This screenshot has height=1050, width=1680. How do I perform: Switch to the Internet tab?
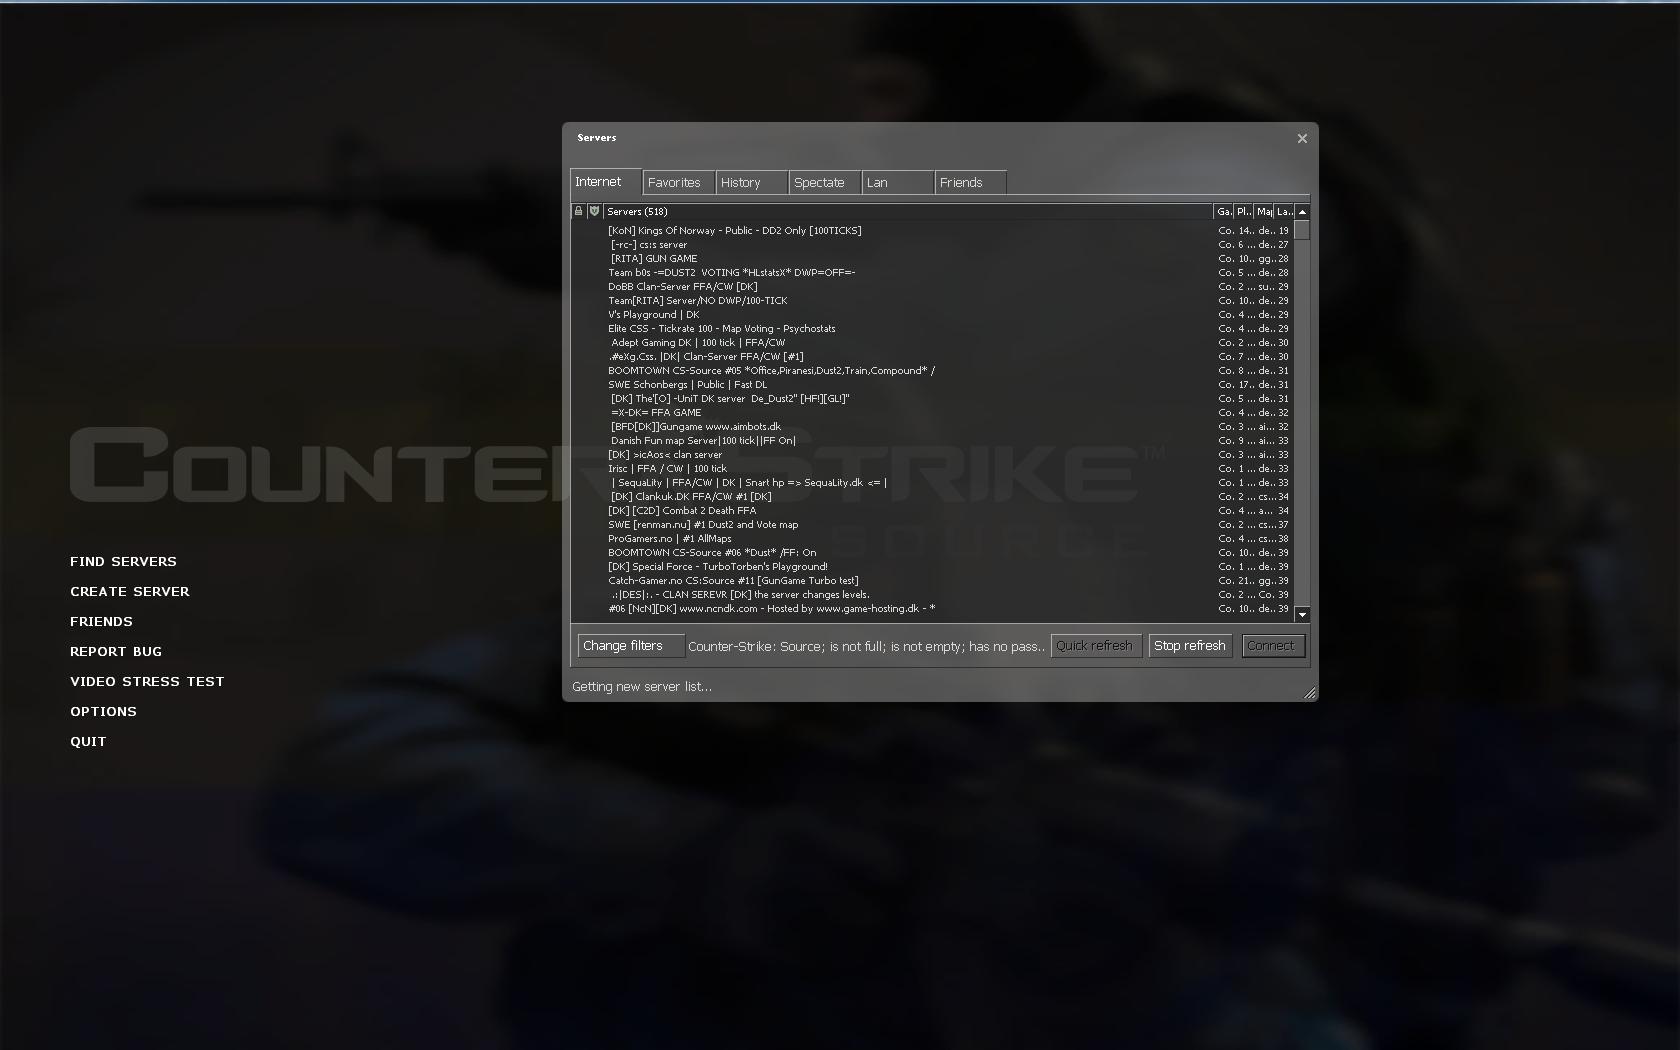[606, 182]
